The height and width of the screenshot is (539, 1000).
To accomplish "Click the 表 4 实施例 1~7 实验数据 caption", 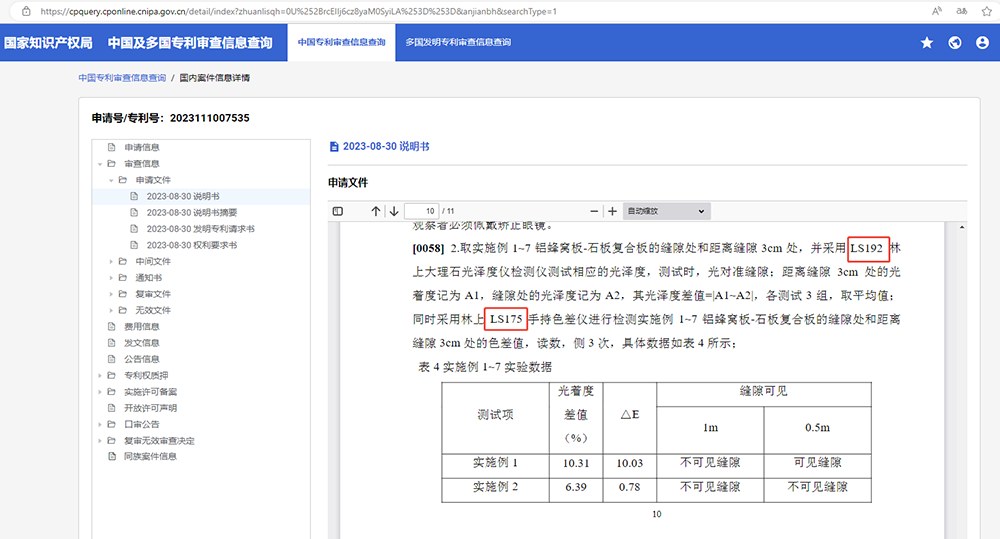I will 485,367.
